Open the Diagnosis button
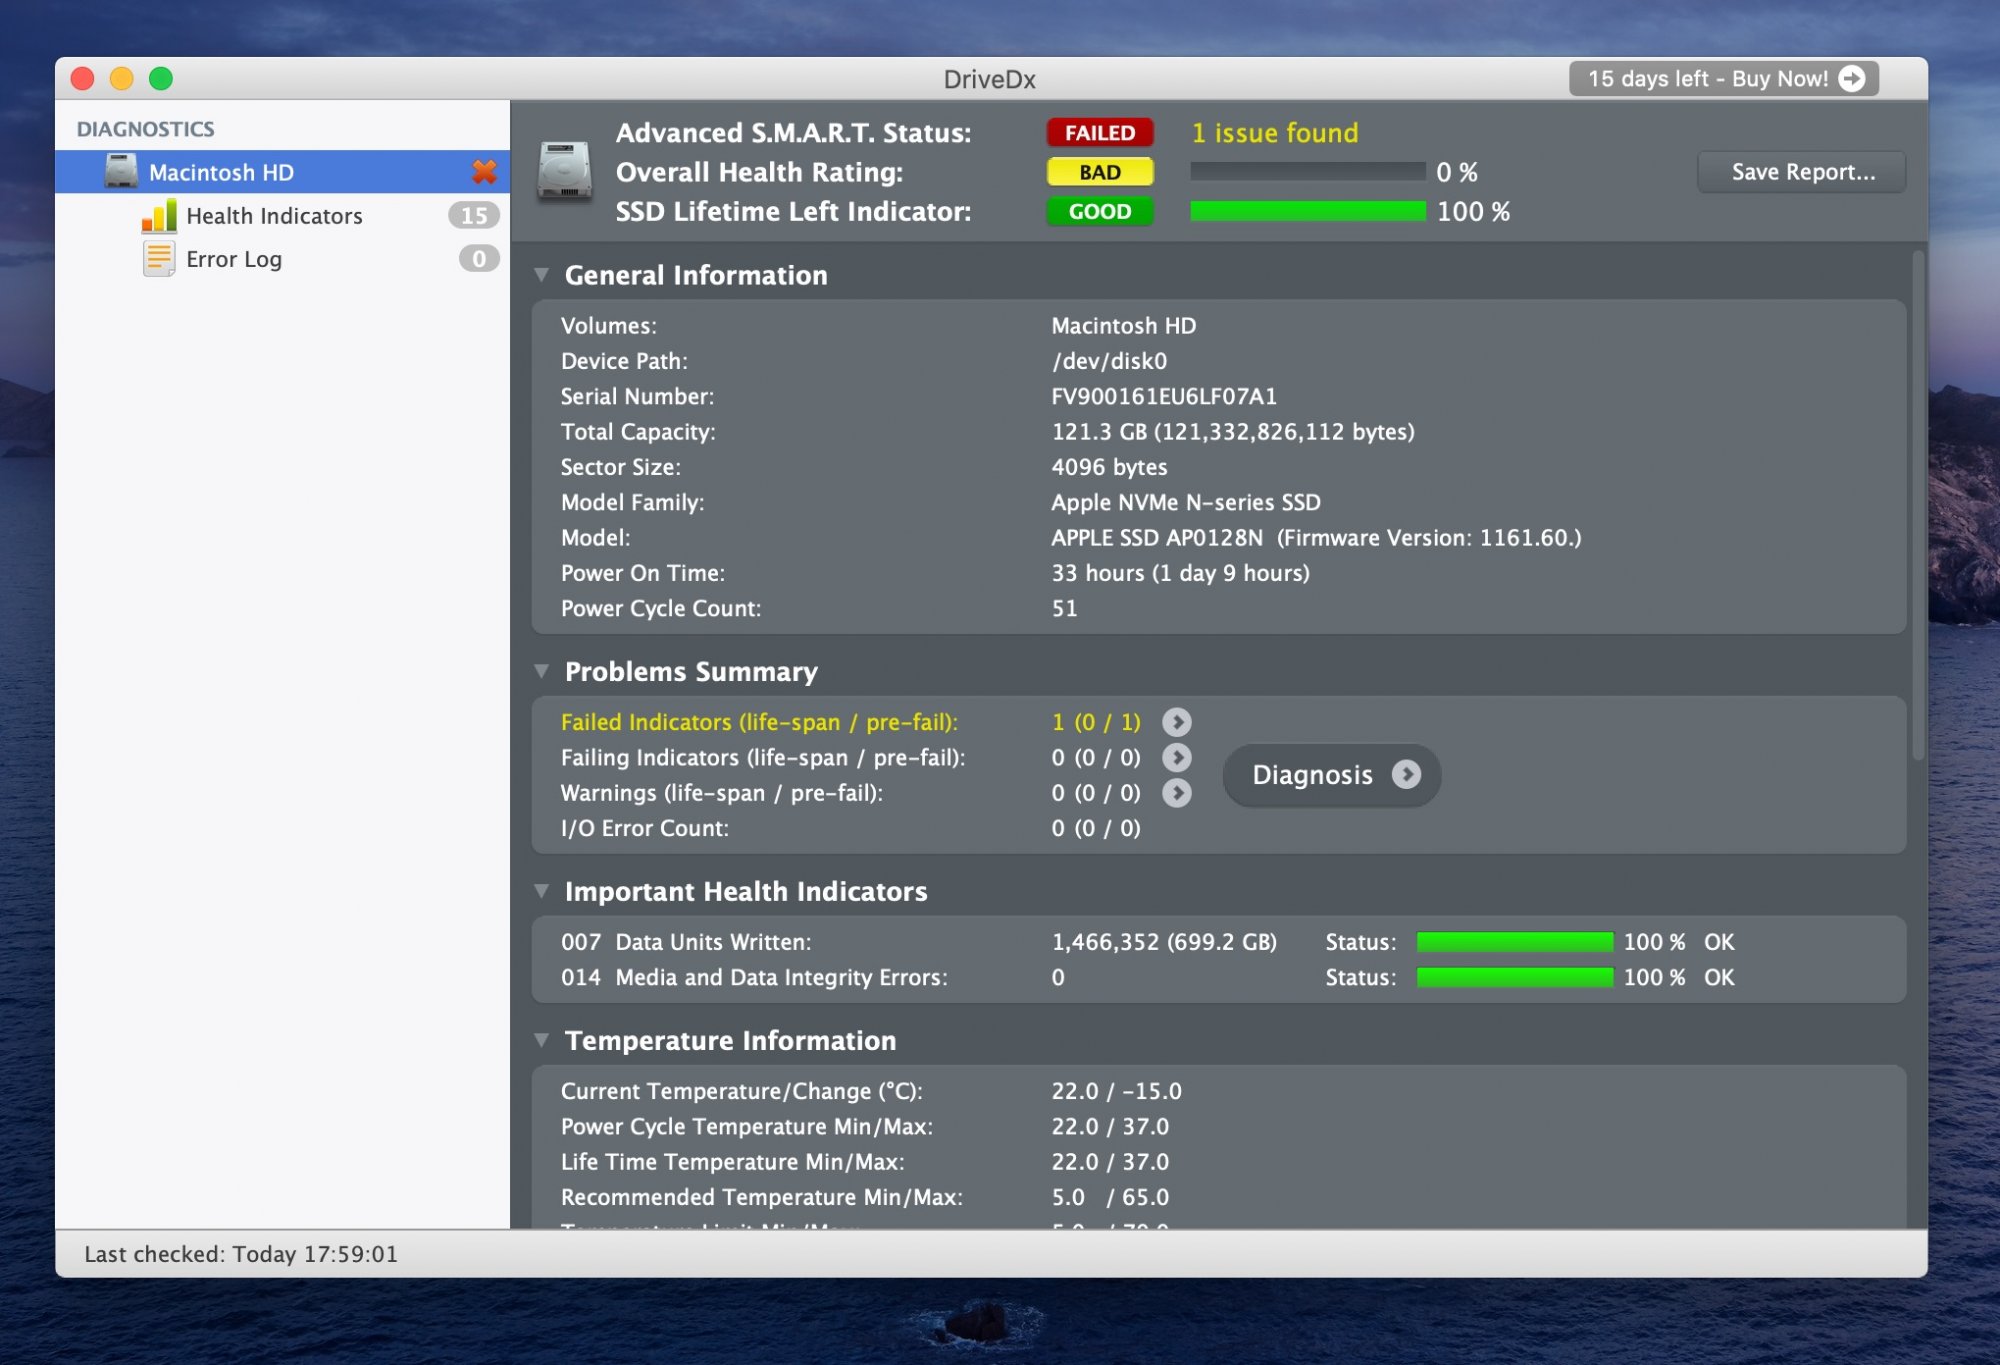2000x1365 pixels. click(1331, 775)
